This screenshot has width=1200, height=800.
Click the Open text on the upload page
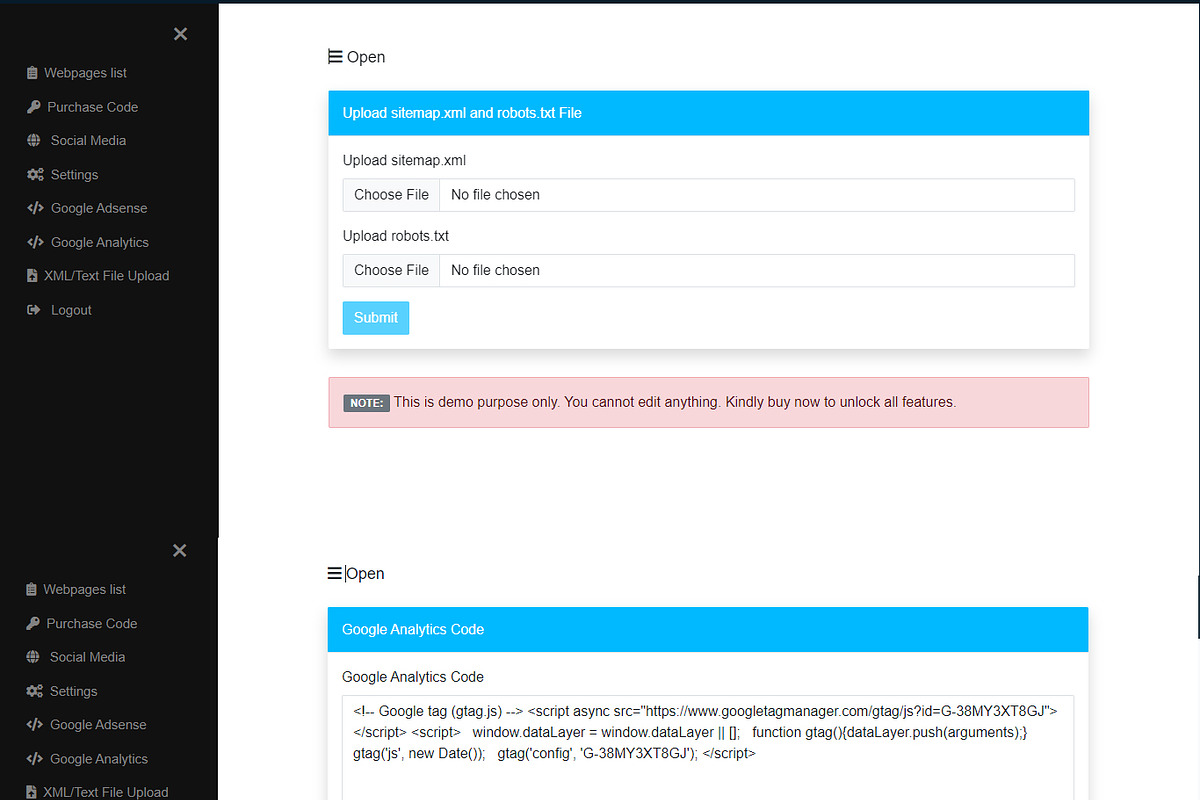pyautogui.click(x=366, y=57)
